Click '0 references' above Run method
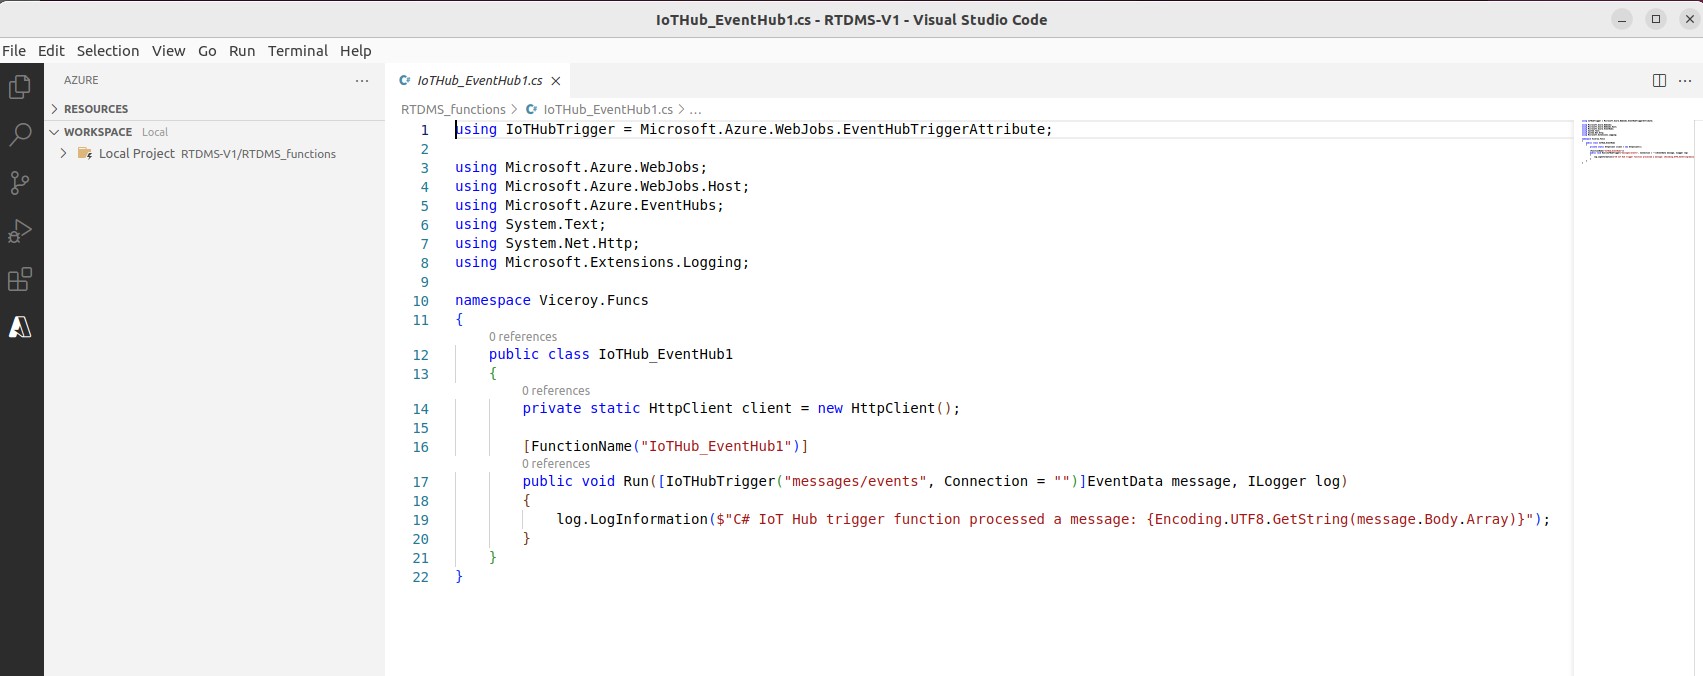Viewport: 1703px width, 676px height. (x=556, y=464)
